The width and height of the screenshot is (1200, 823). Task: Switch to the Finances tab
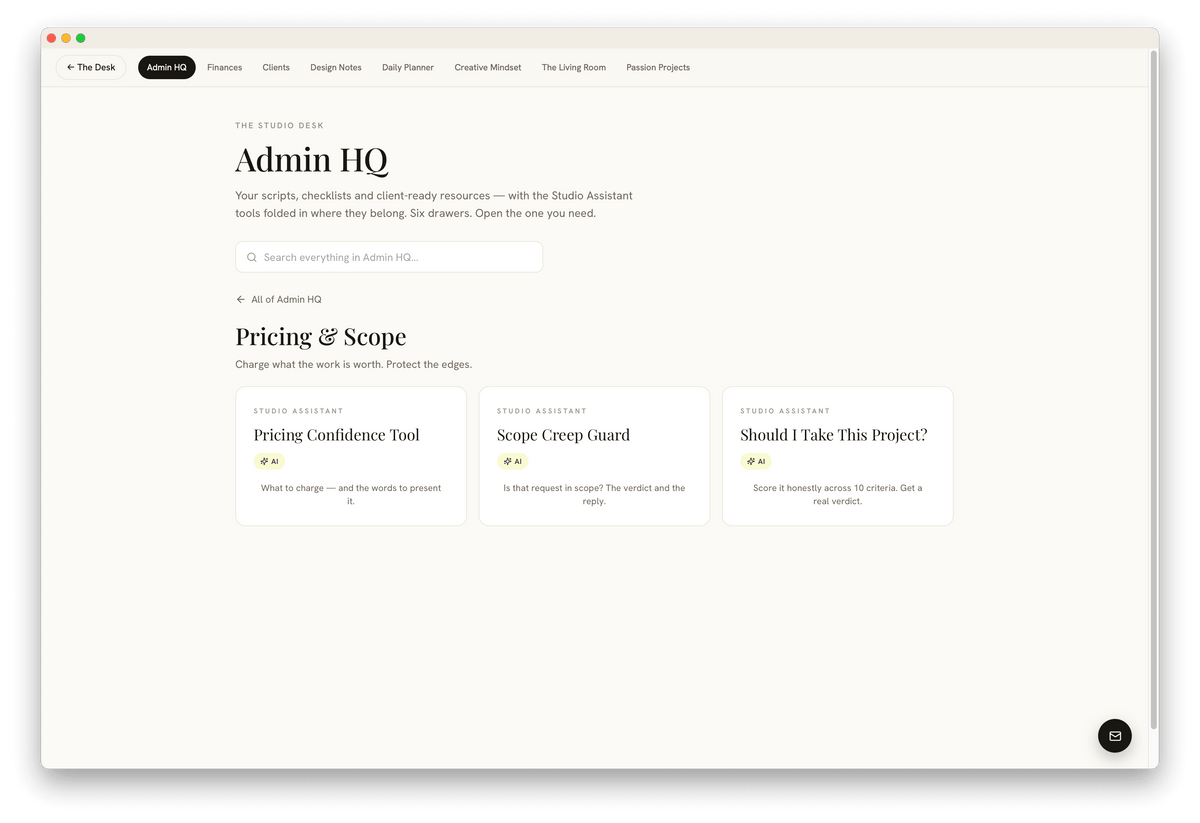click(225, 67)
